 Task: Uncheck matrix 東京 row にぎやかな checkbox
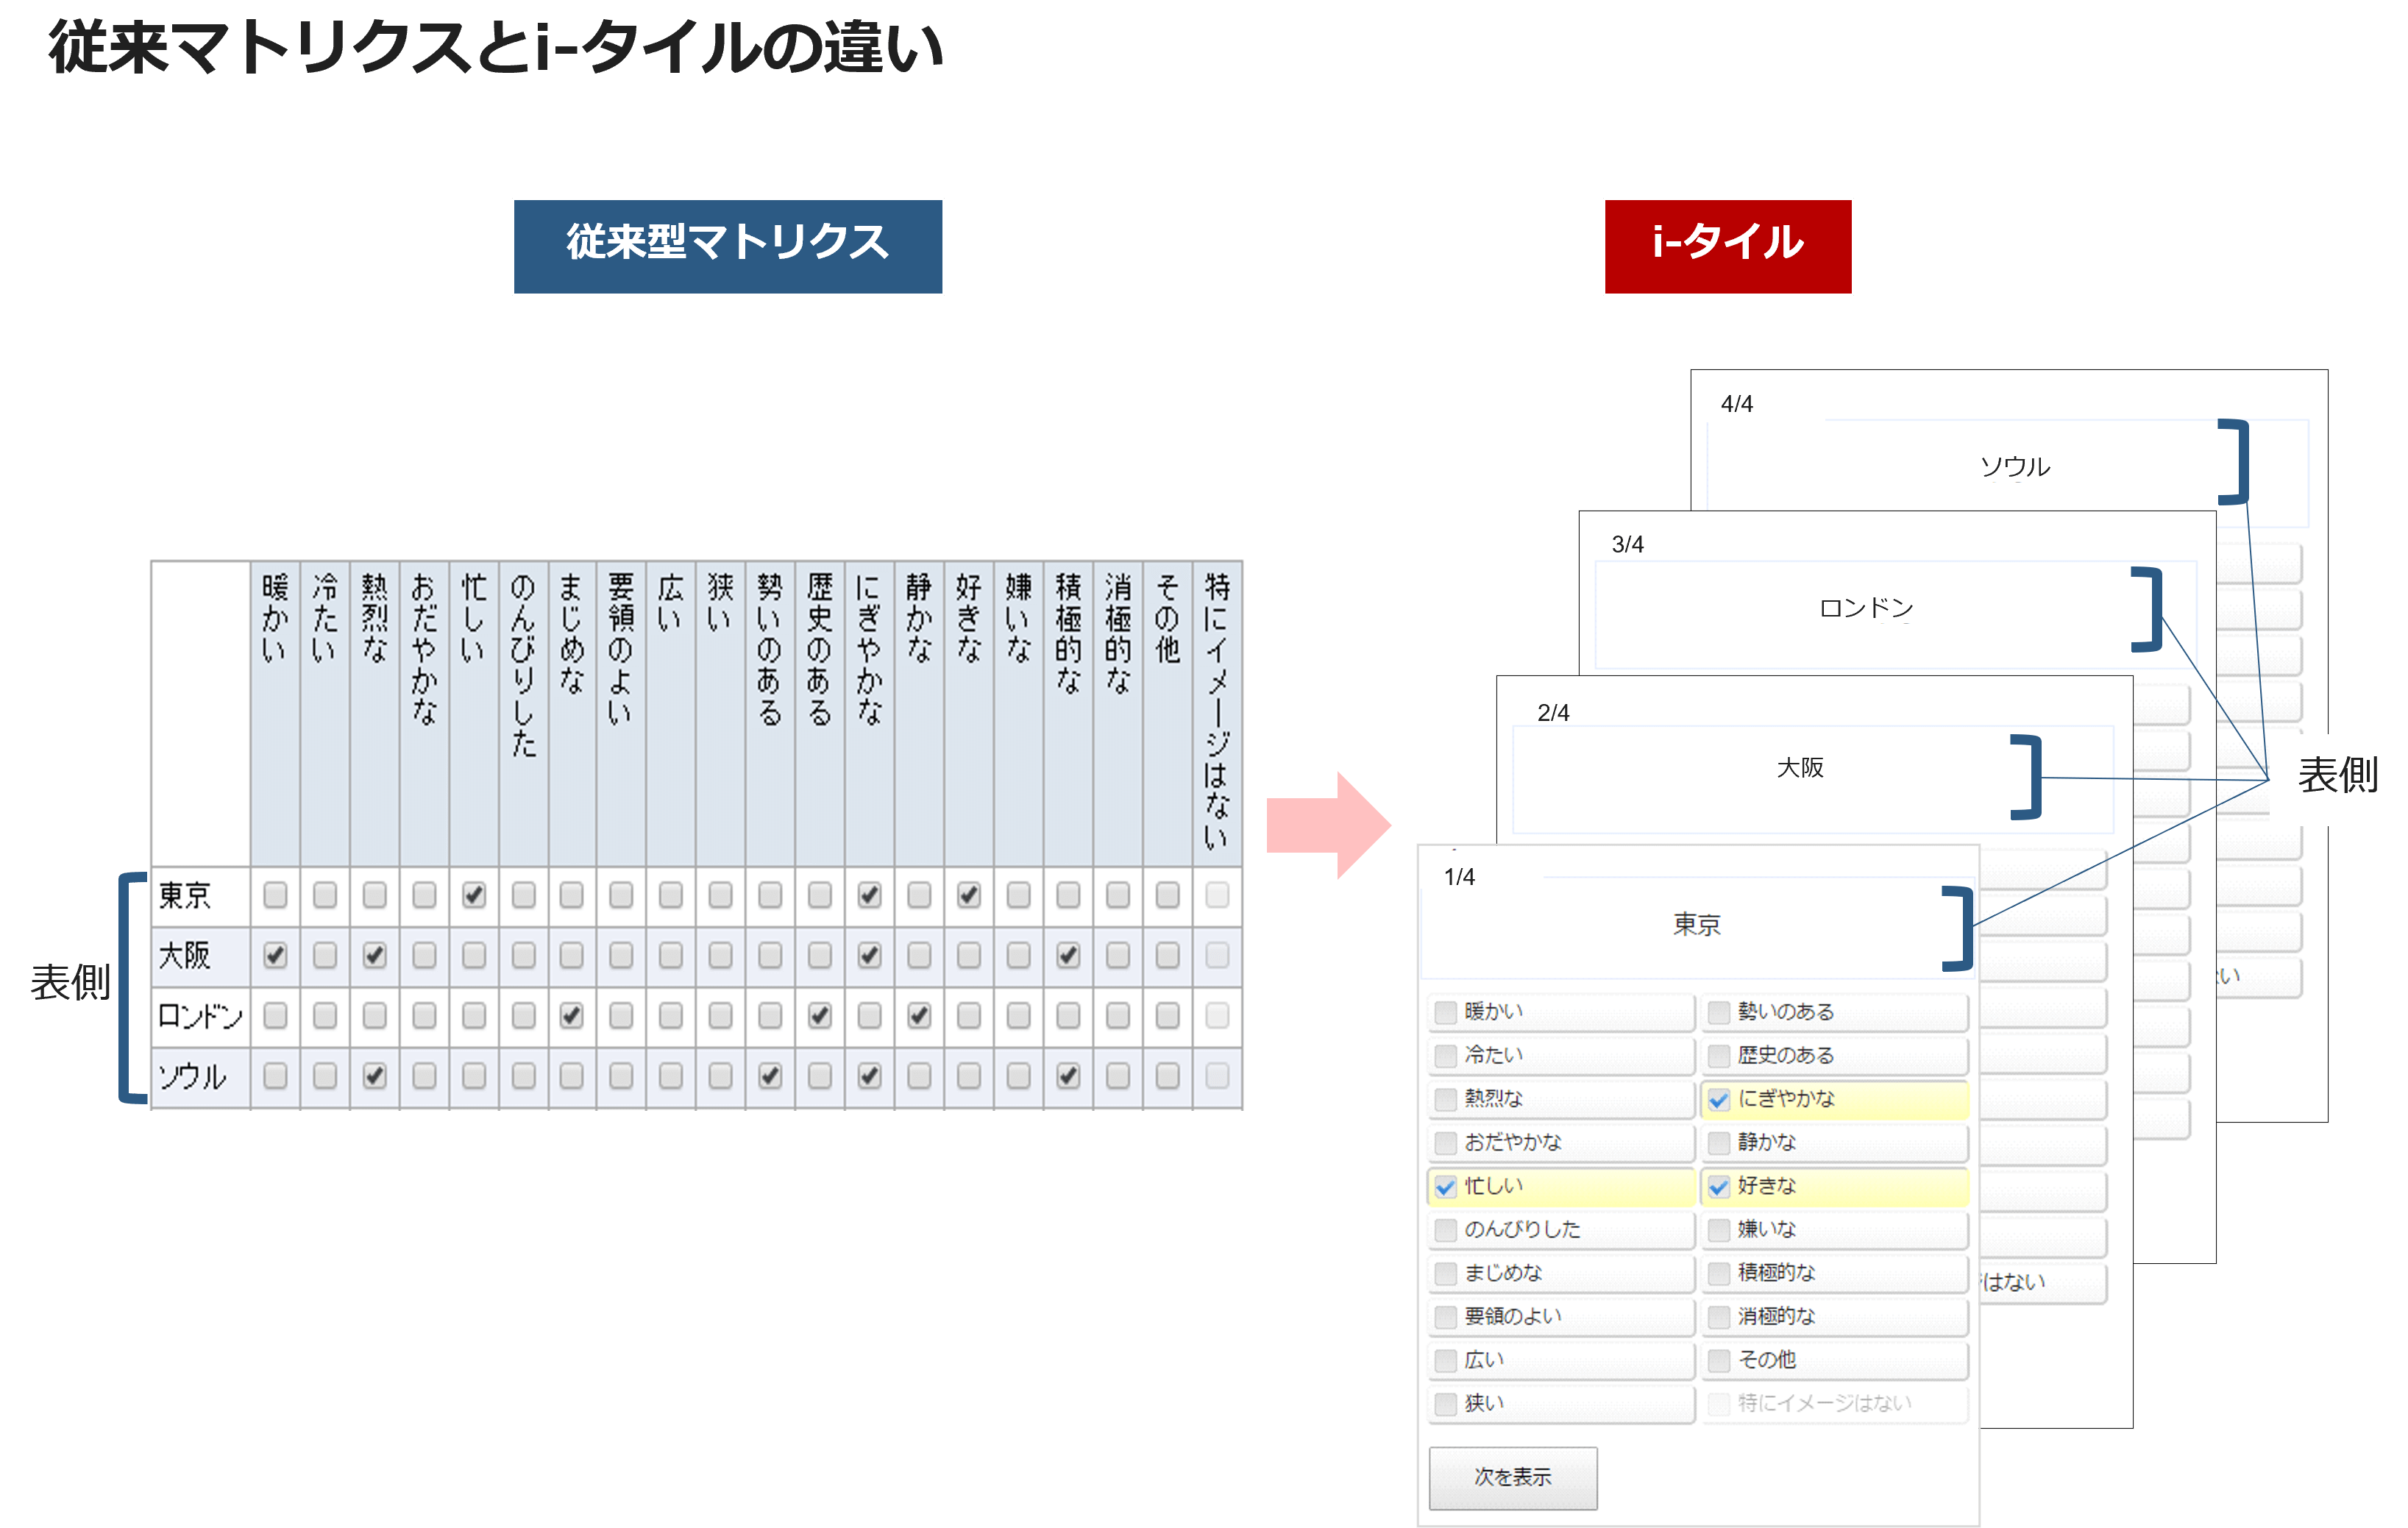click(x=869, y=895)
